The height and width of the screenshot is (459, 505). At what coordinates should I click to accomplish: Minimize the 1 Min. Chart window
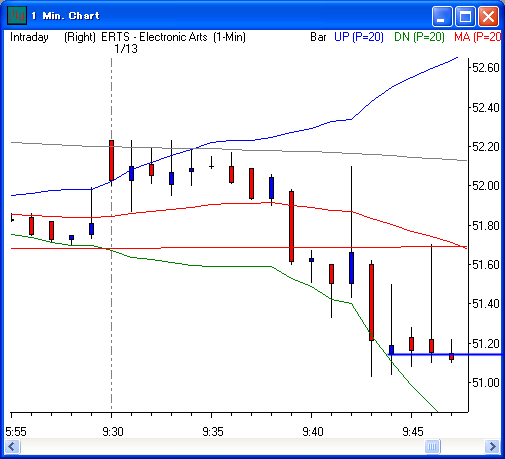click(442, 16)
